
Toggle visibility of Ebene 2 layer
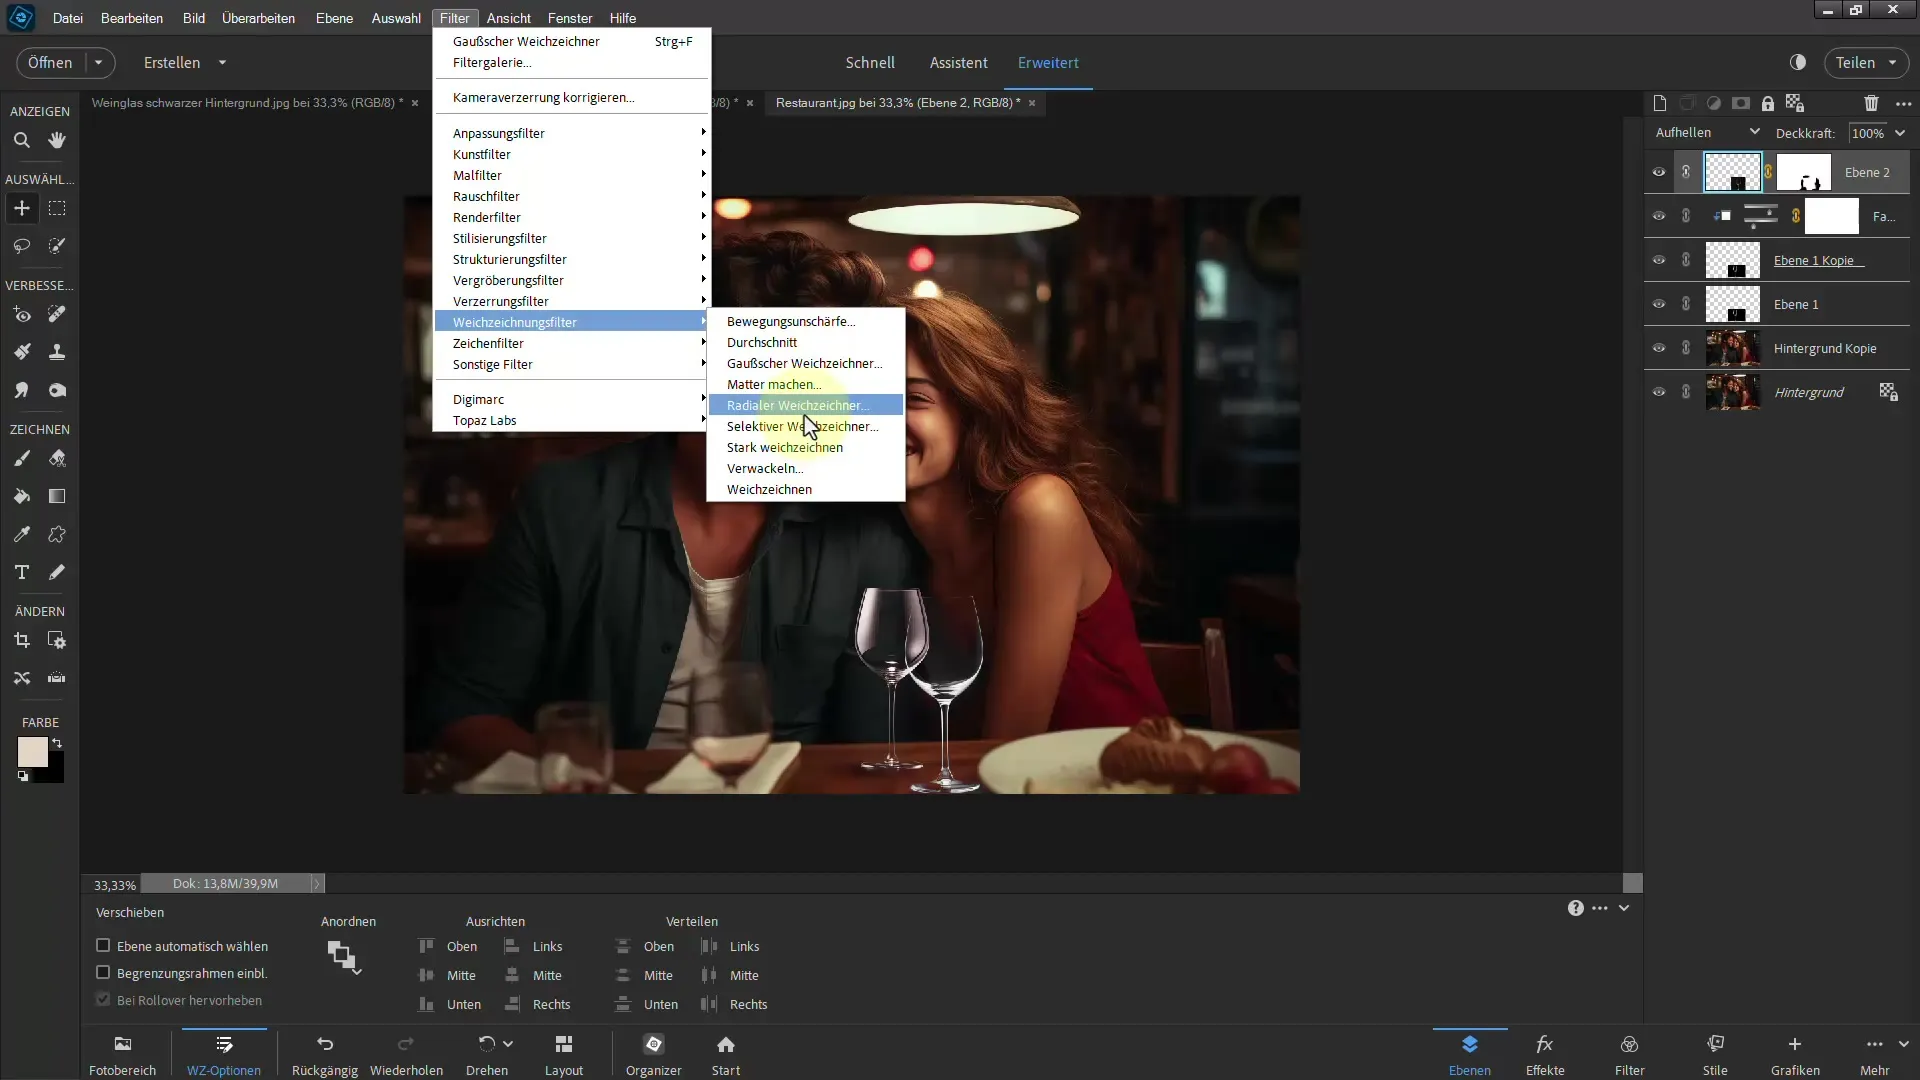[x=1660, y=171]
